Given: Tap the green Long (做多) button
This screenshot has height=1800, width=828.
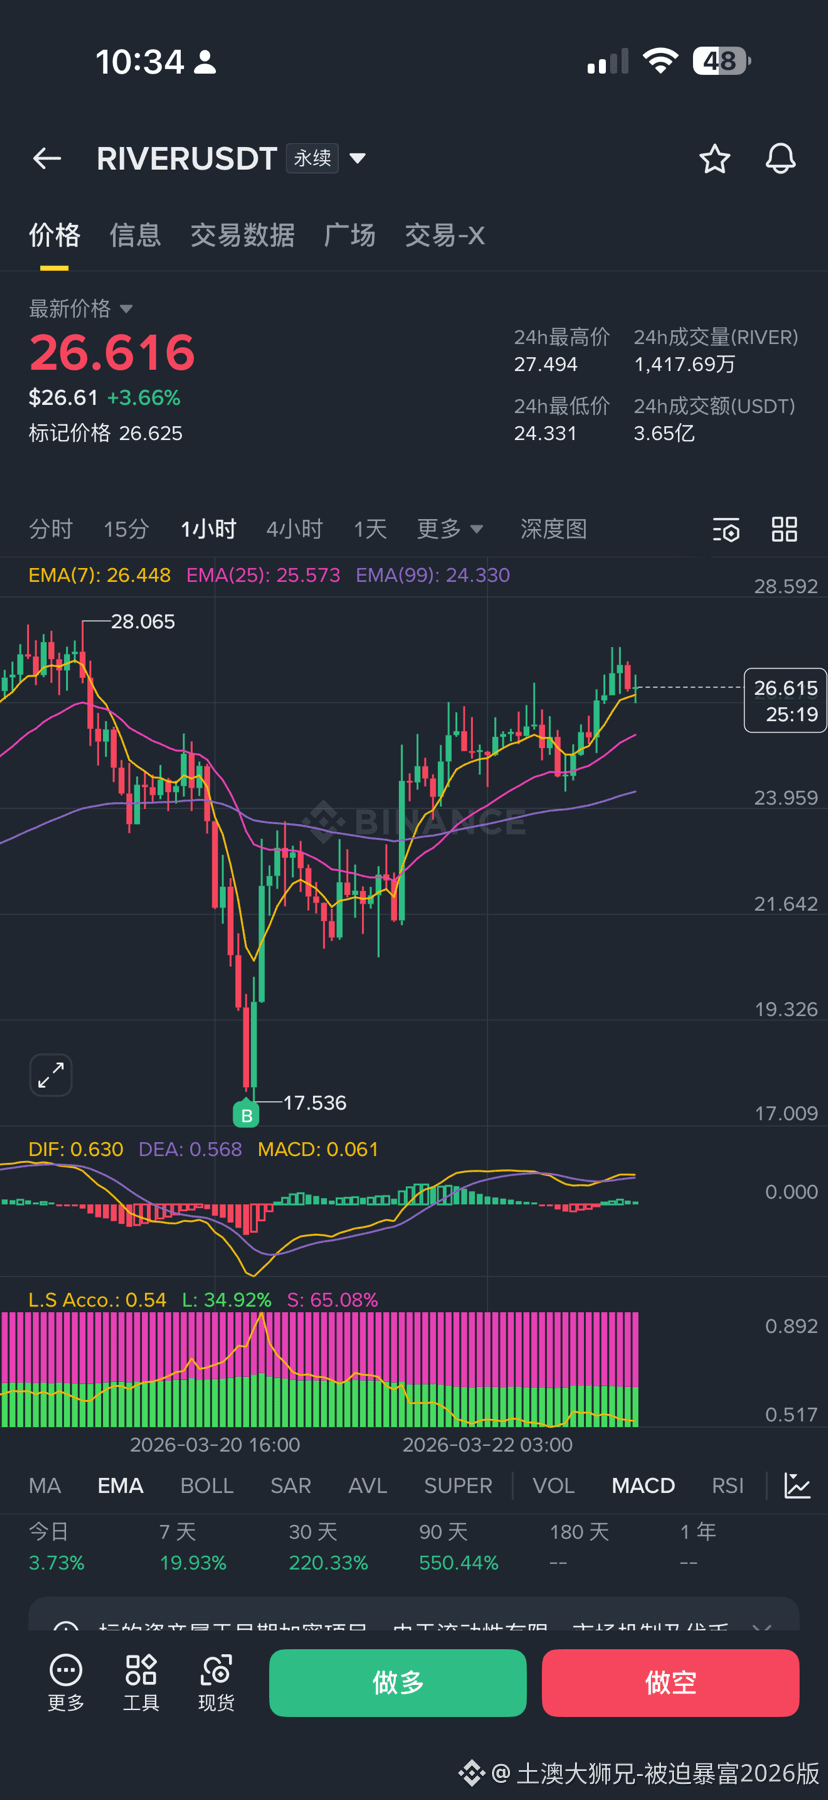Looking at the screenshot, I should click(x=398, y=1683).
